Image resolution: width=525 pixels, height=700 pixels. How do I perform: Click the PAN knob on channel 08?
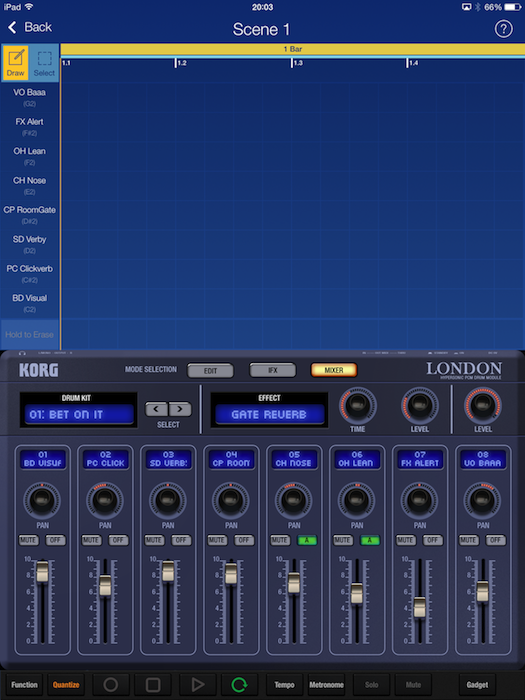(x=483, y=500)
